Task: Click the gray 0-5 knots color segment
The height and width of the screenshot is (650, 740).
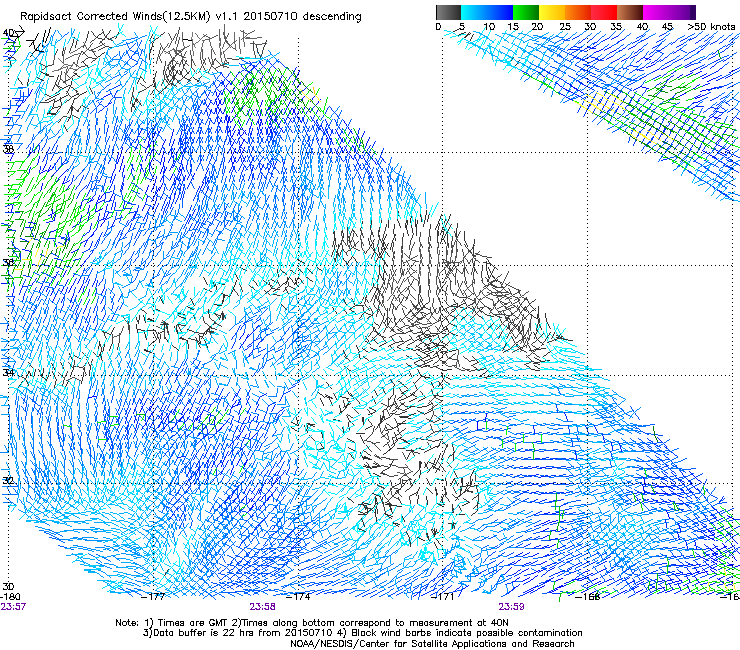Action: click(x=448, y=12)
